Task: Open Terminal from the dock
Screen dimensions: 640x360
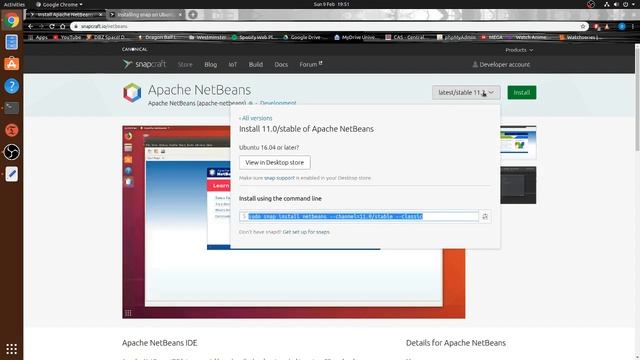Action: (11, 108)
